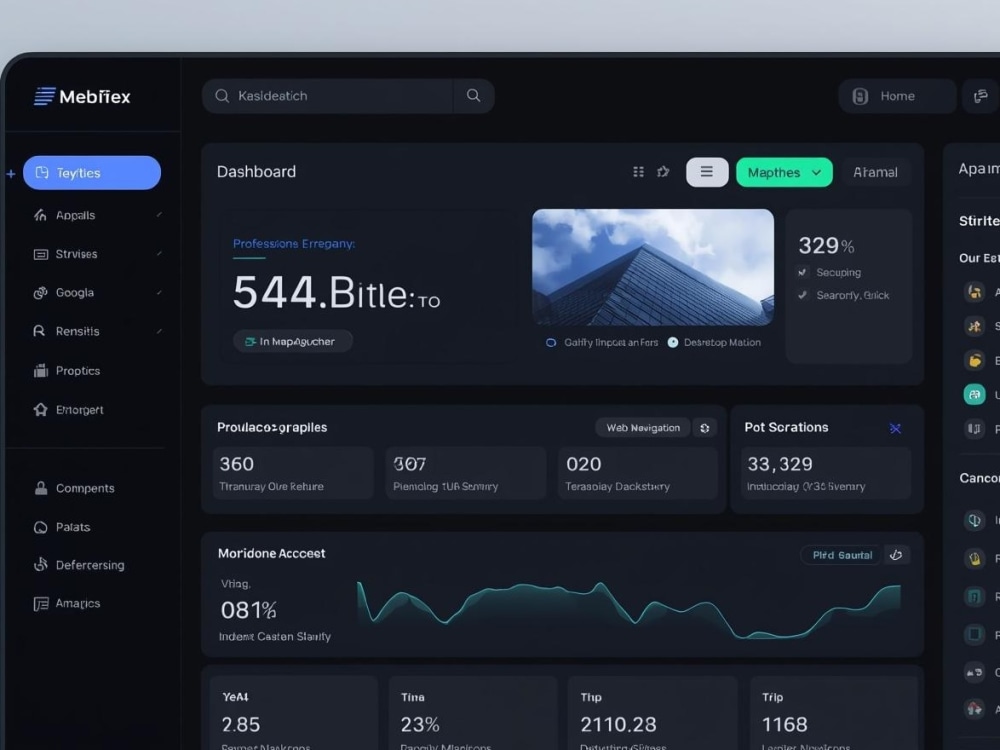The width and height of the screenshot is (1000, 750).
Task: Click the Web Navigation button
Action: coord(643,428)
